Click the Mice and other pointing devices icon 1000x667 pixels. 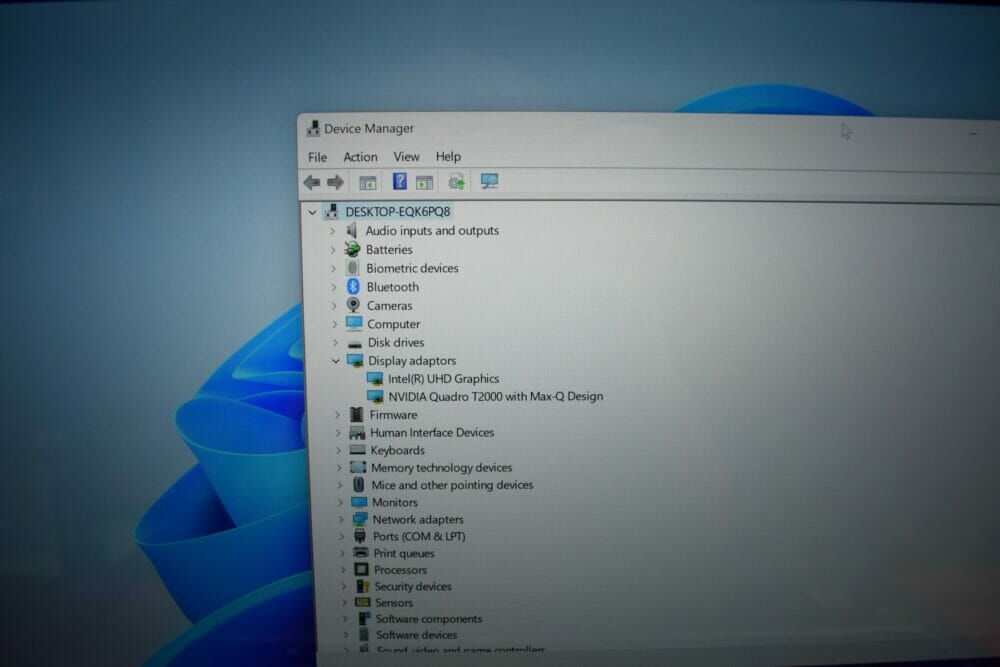click(359, 485)
